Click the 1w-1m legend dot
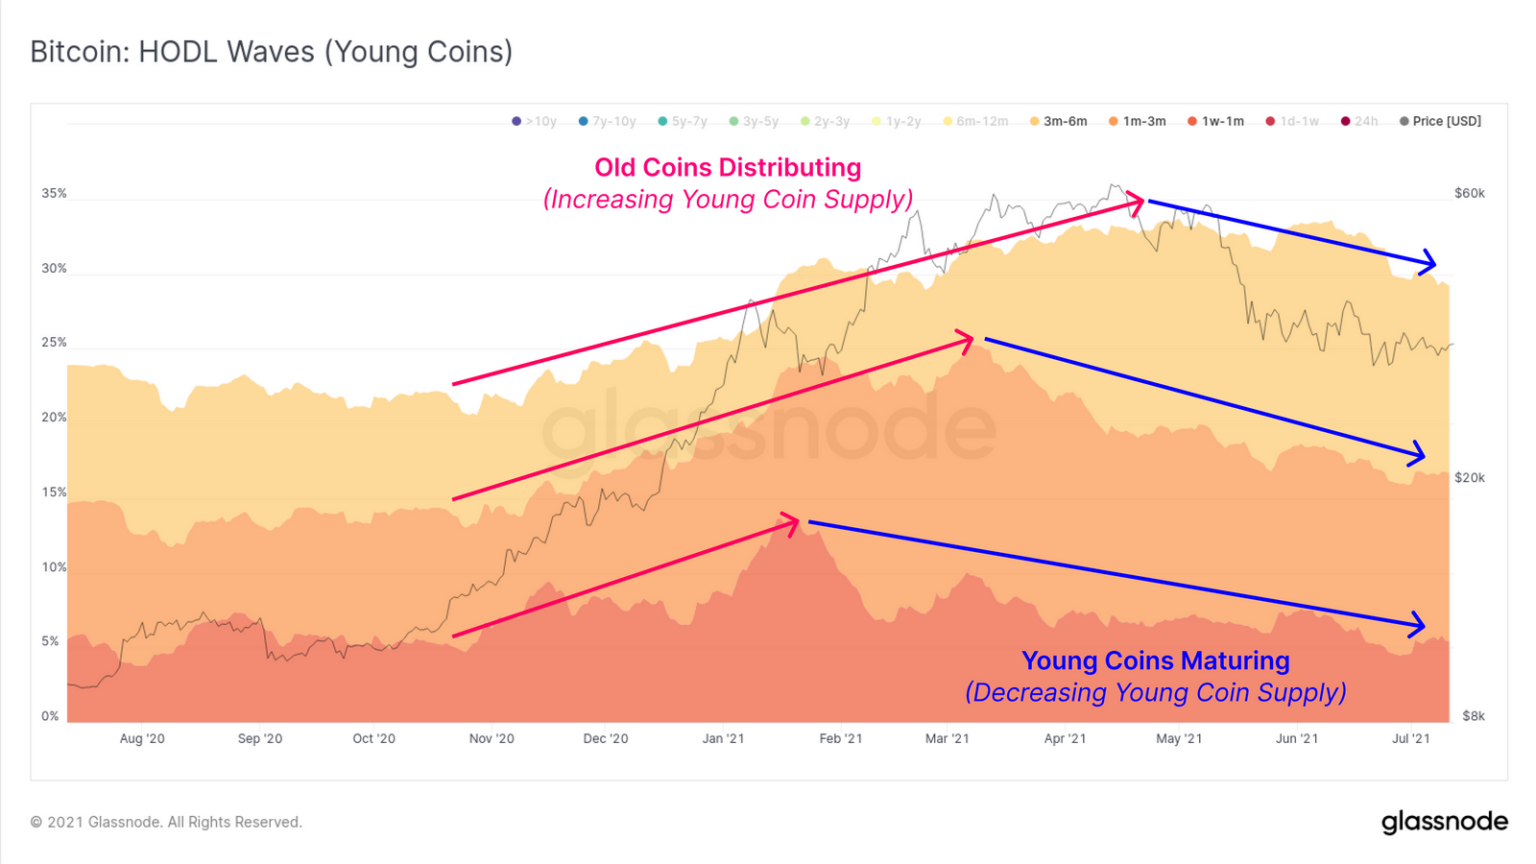Viewport: 1536px width, 864px height. [1192, 121]
